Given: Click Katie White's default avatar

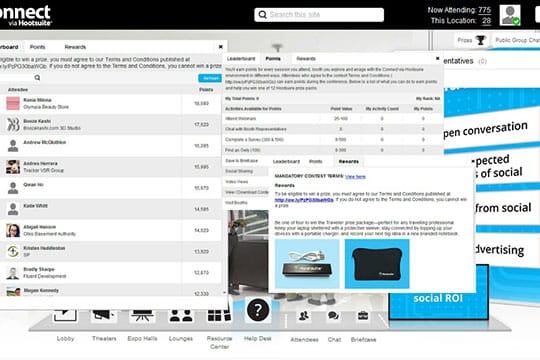Looking at the screenshot, I should click(x=13, y=209).
